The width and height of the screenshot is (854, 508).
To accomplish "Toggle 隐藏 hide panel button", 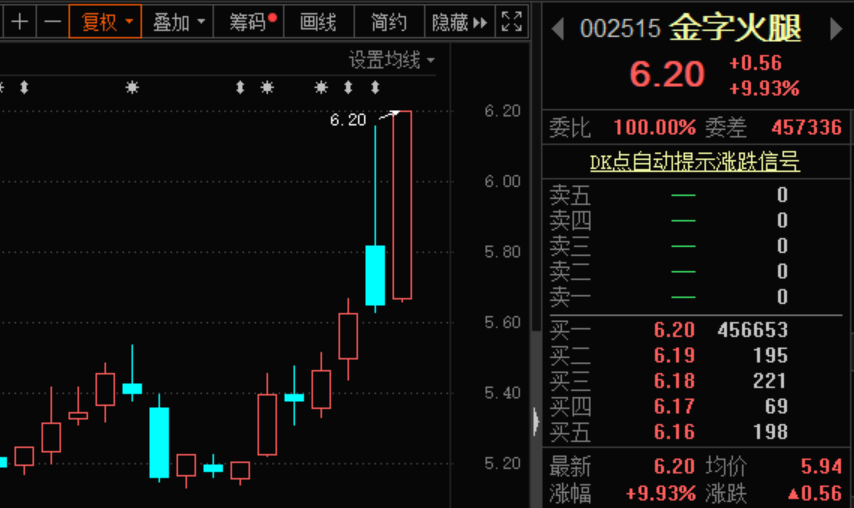I will click(459, 22).
